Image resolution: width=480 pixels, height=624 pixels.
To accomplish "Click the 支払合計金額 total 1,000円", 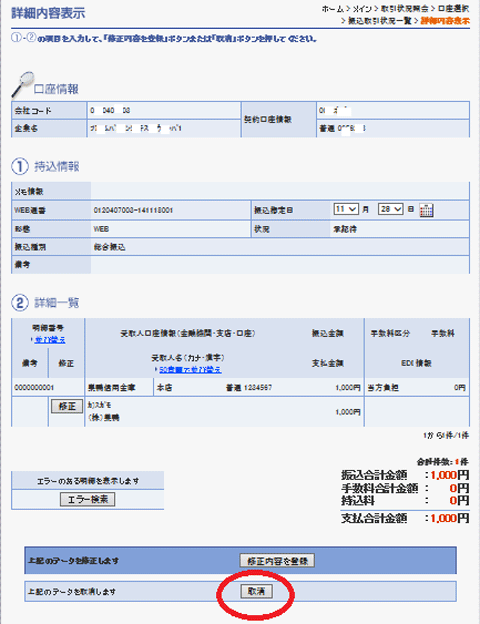I will pyautogui.click(x=450, y=518).
